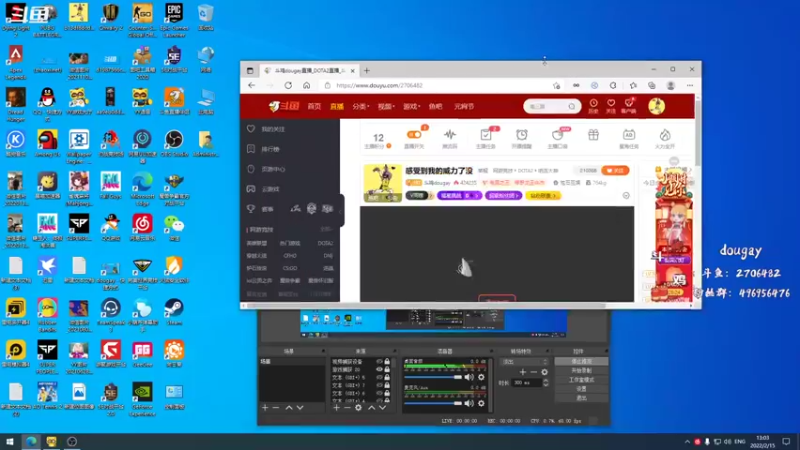Switch to the Douyu stream browser tab
The width and height of the screenshot is (800, 450).
pos(309,70)
